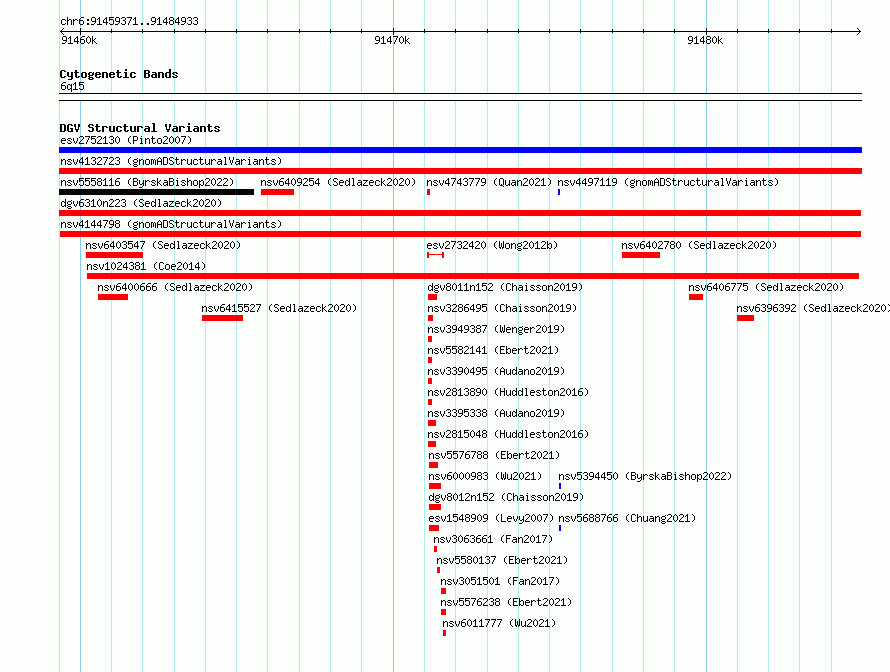Image resolution: width=890 pixels, height=672 pixels.
Task: Open nsv3063661 (Fan2017) variant
Action: pos(493,539)
